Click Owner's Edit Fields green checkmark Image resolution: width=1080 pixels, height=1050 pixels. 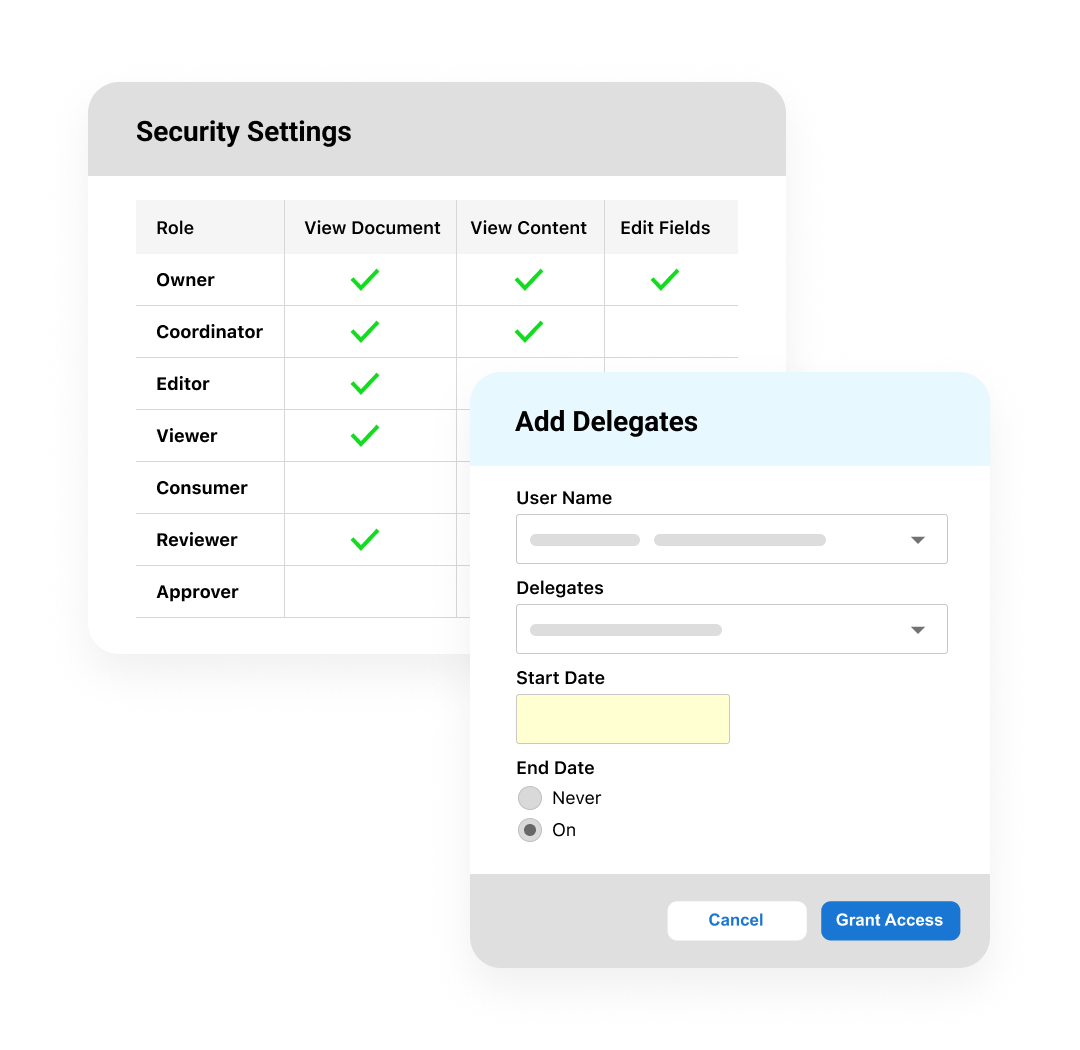[665, 280]
